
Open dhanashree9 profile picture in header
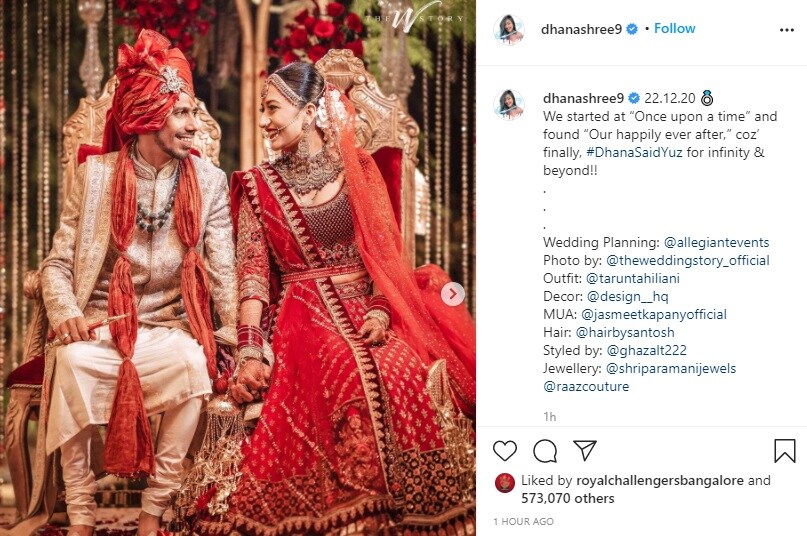[x=508, y=29]
